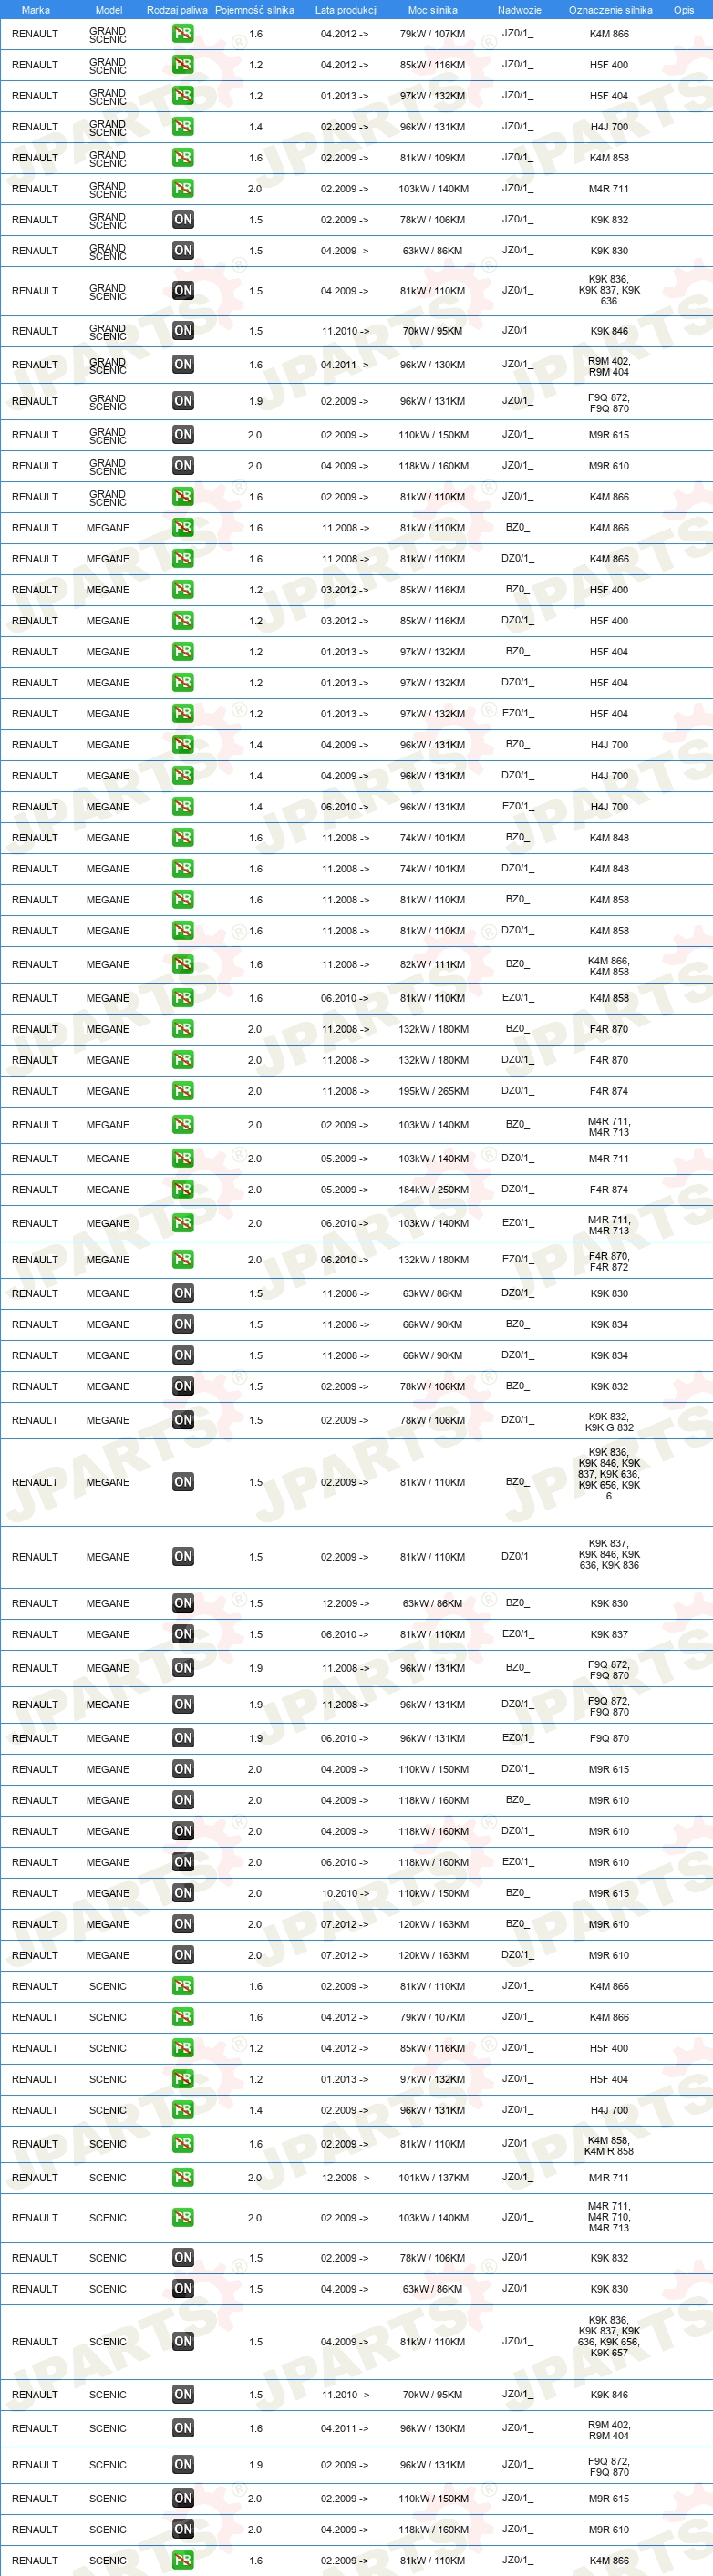Select diesel icon in Grand Scenic F9Q 872 row
713x2576 pixels.
tap(183, 401)
